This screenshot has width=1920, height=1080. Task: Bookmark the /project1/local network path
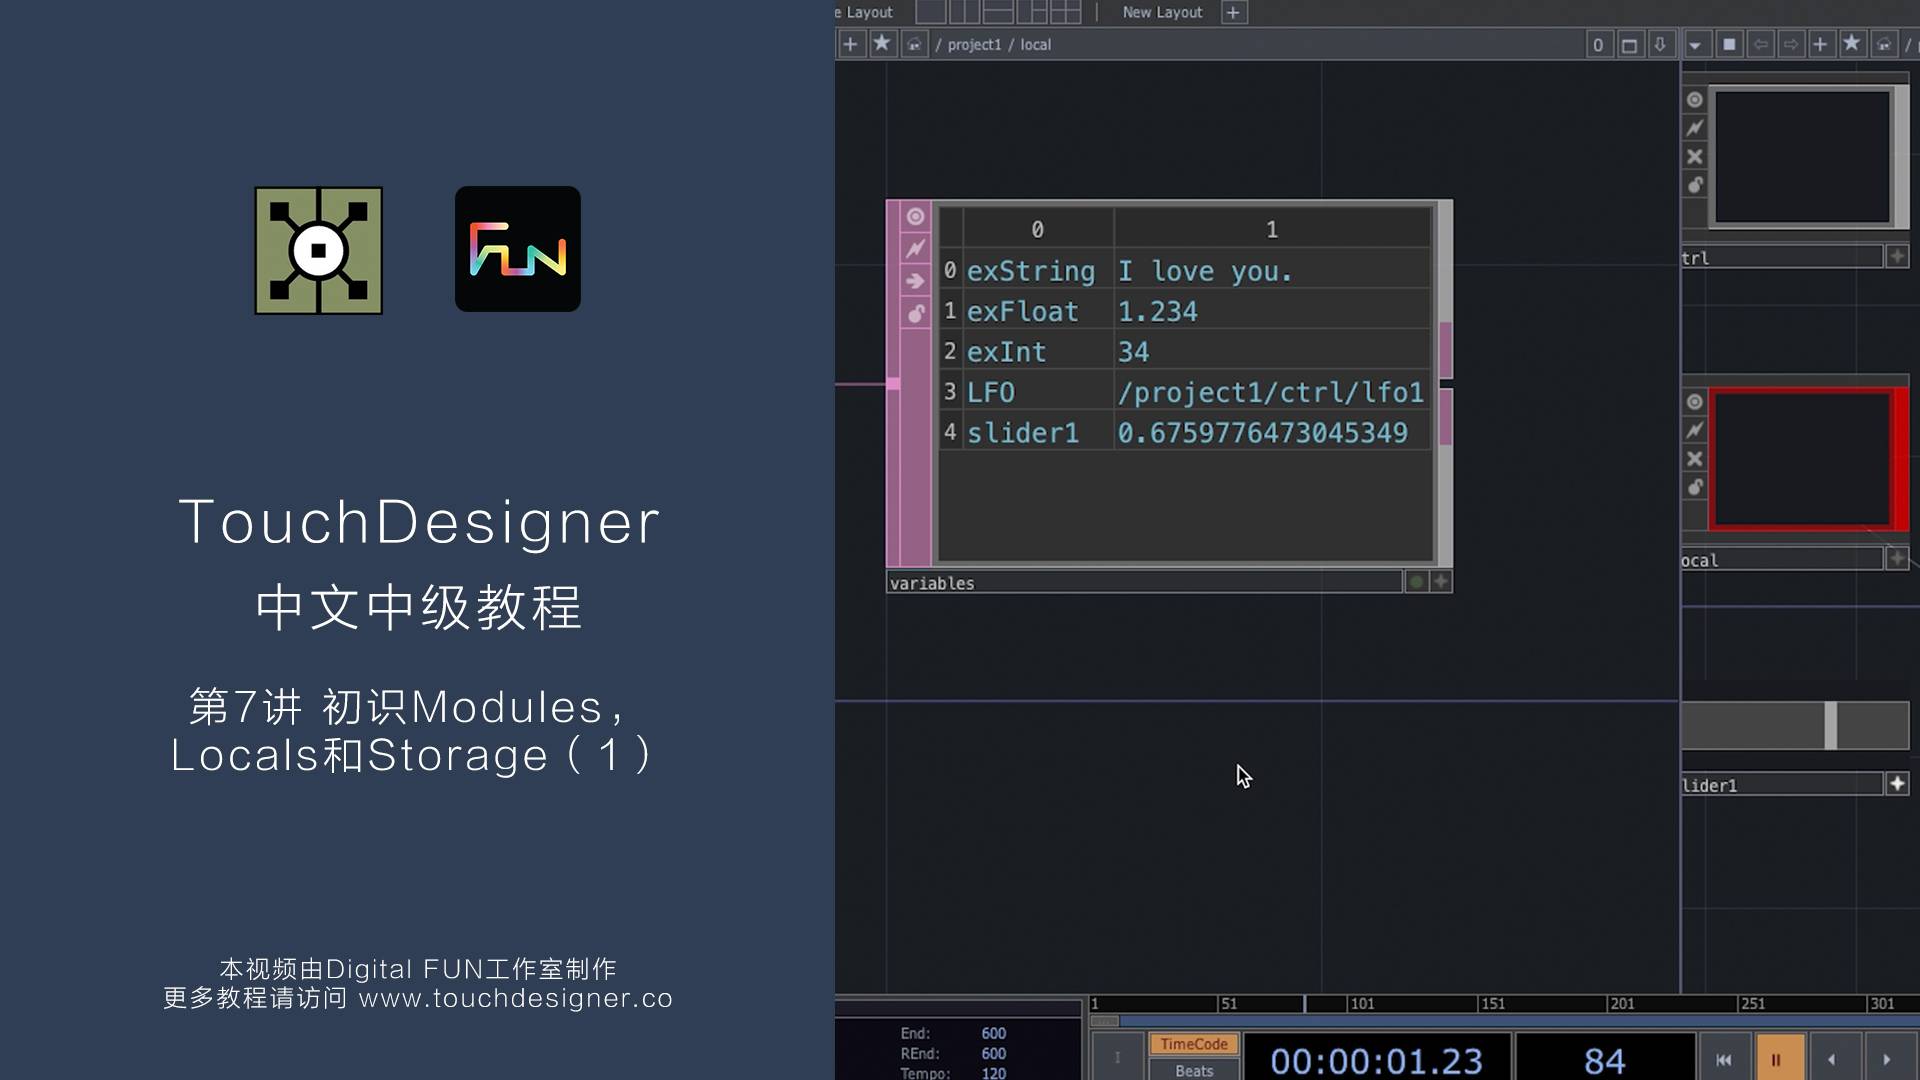pos(882,44)
